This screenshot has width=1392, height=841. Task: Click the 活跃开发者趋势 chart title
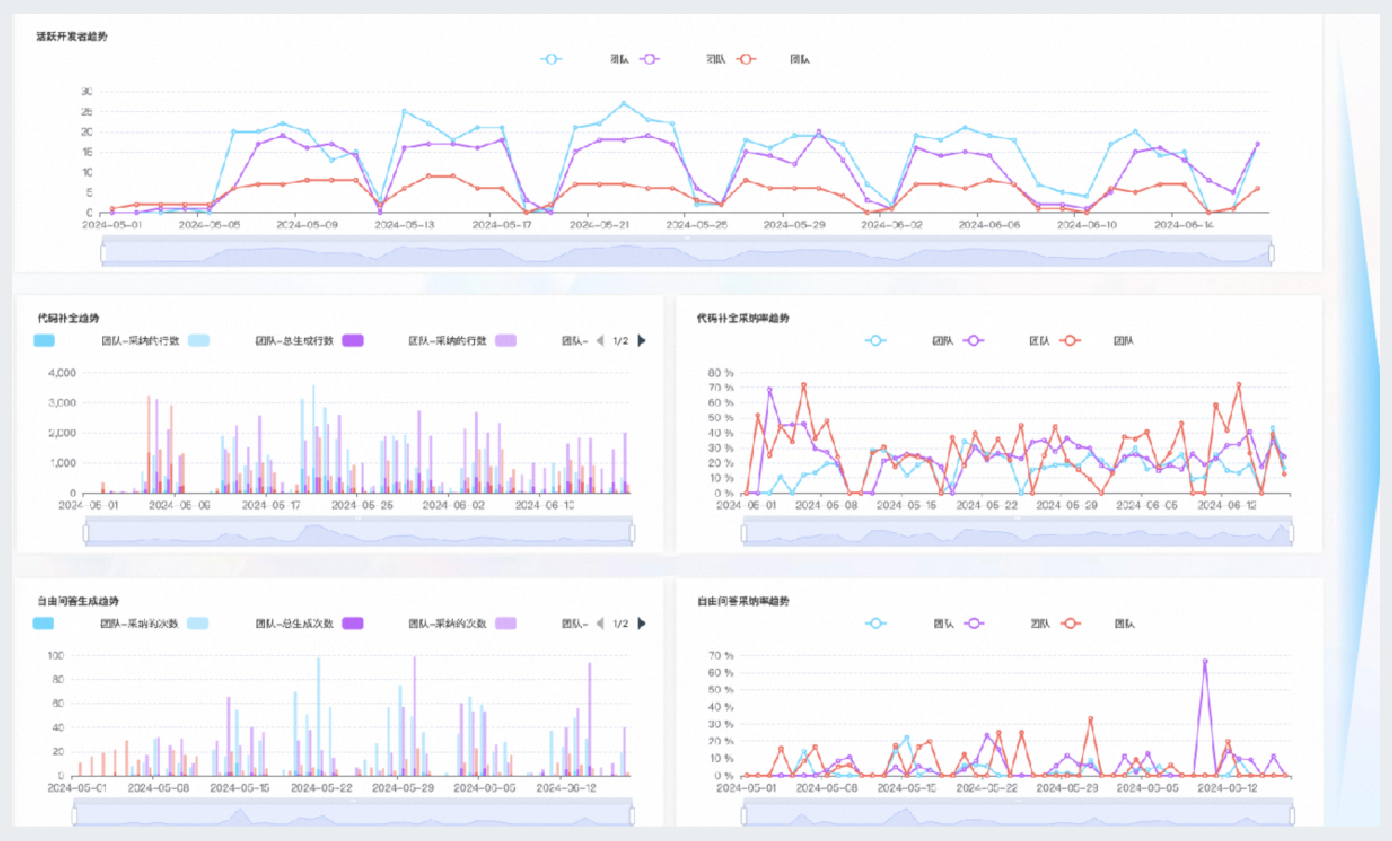pyautogui.click(x=72, y=36)
